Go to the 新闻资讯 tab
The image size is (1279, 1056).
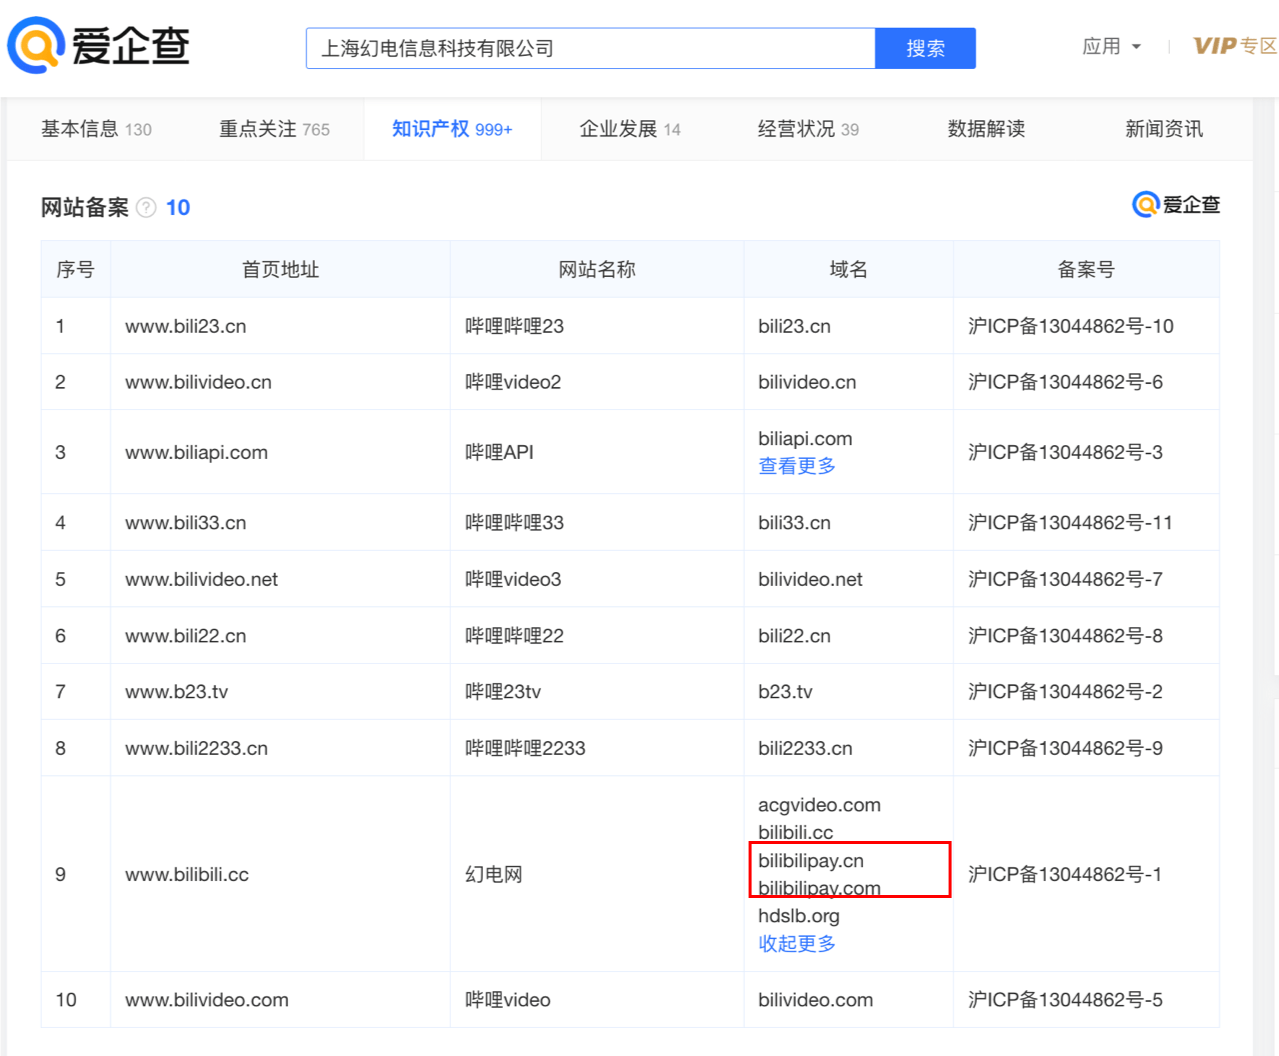(1164, 129)
